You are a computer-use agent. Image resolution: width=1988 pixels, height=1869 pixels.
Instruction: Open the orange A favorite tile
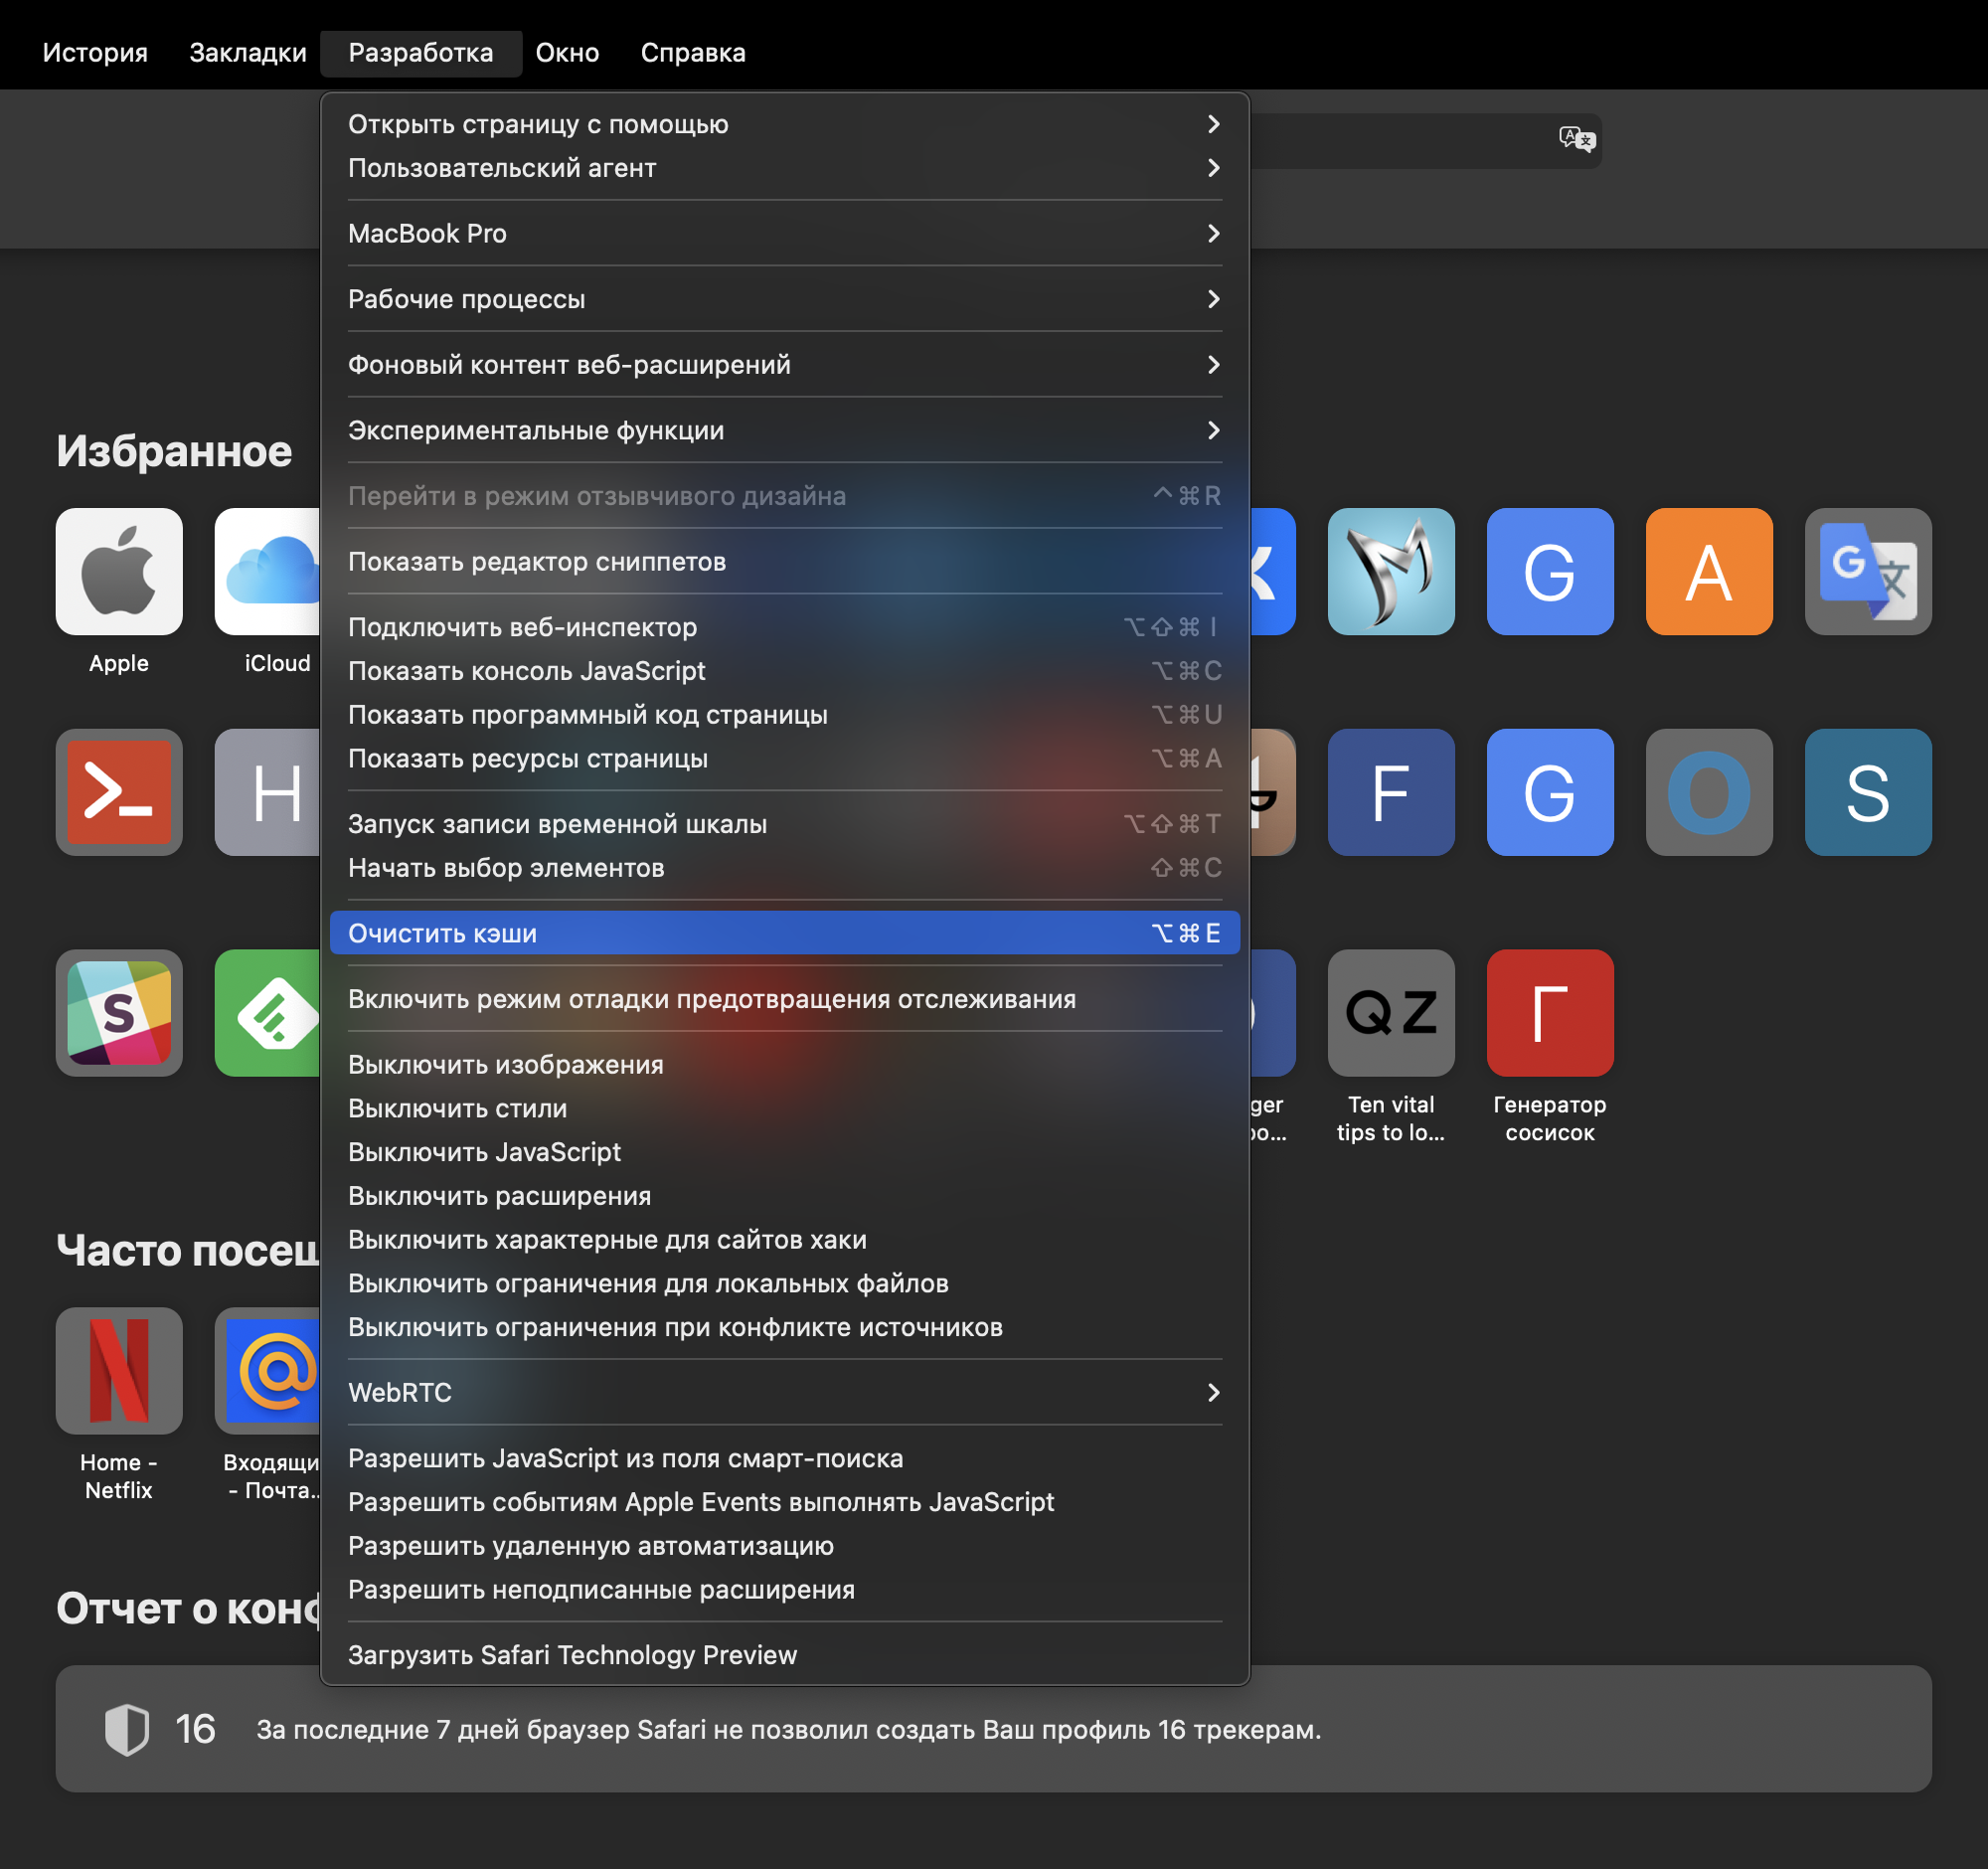click(1709, 571)
